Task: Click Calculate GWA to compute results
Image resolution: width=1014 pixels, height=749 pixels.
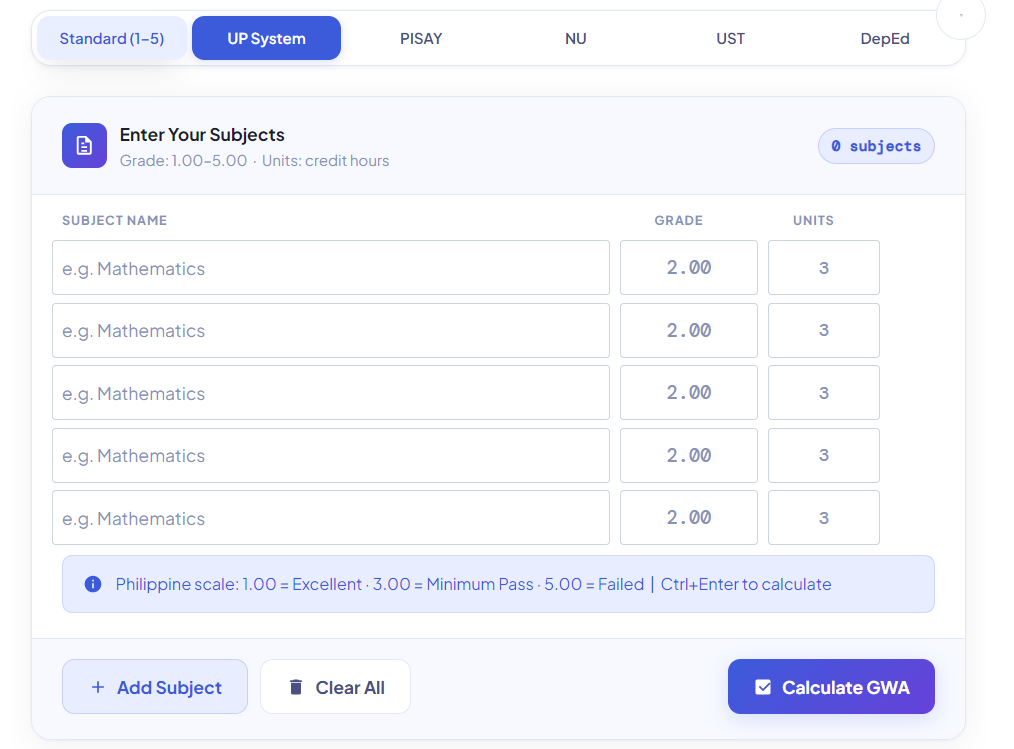Action: click(x=831, y=686)
